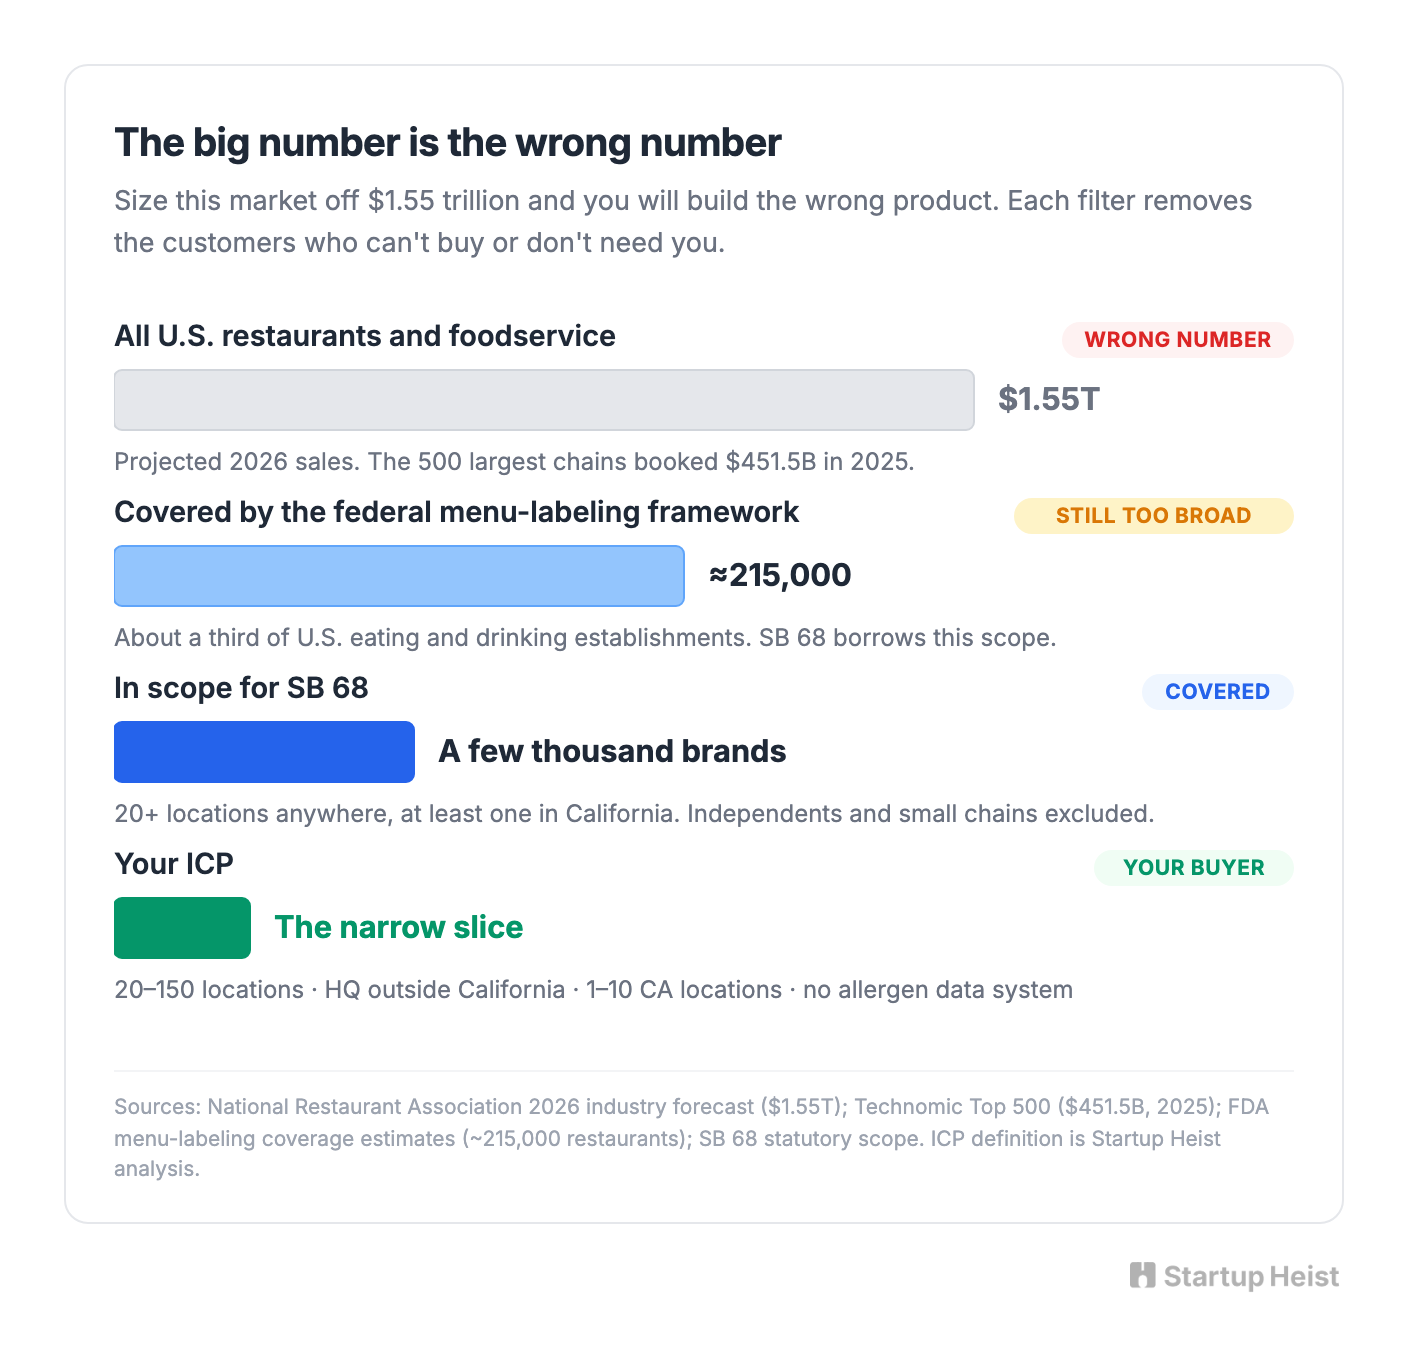Click 'All U.S. restaurants and foodservice' heading
Image resolution: width=1408 pixels, height=1362 pixels.
[x=365, y=336]
